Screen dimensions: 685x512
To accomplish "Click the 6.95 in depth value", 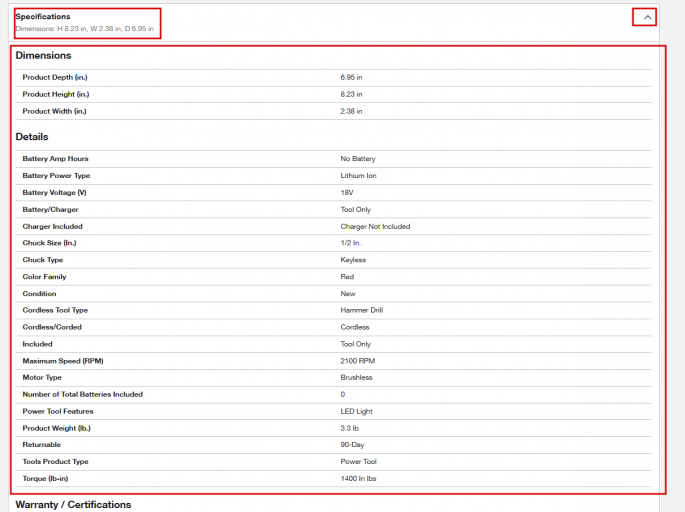I will tap(351, 77).
